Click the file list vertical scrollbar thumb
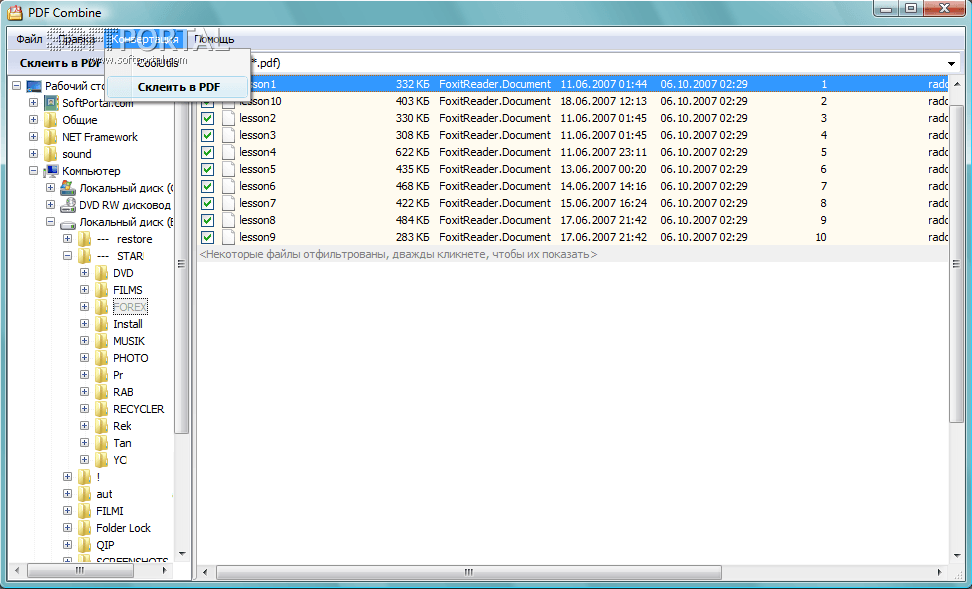Screen dimensions: 972x589 pos(957,264)
